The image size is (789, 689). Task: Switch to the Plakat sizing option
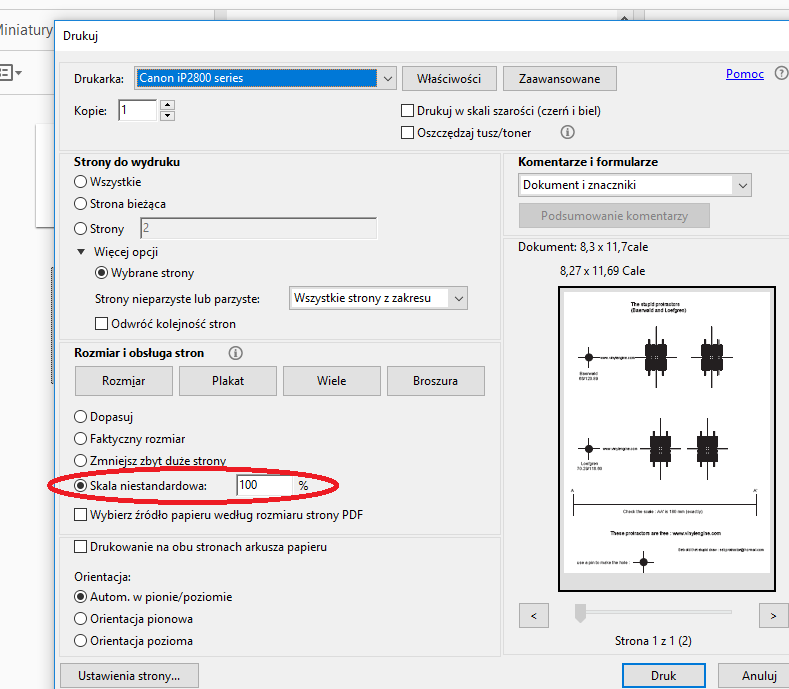point(228,381)
